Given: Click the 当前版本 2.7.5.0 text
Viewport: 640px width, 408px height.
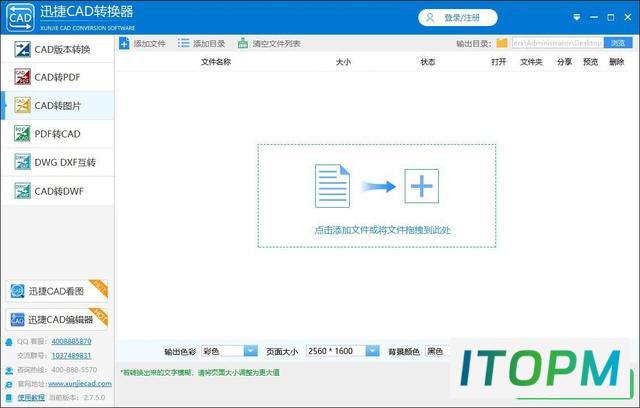Looking at the screenshot, I should [77, 397].
